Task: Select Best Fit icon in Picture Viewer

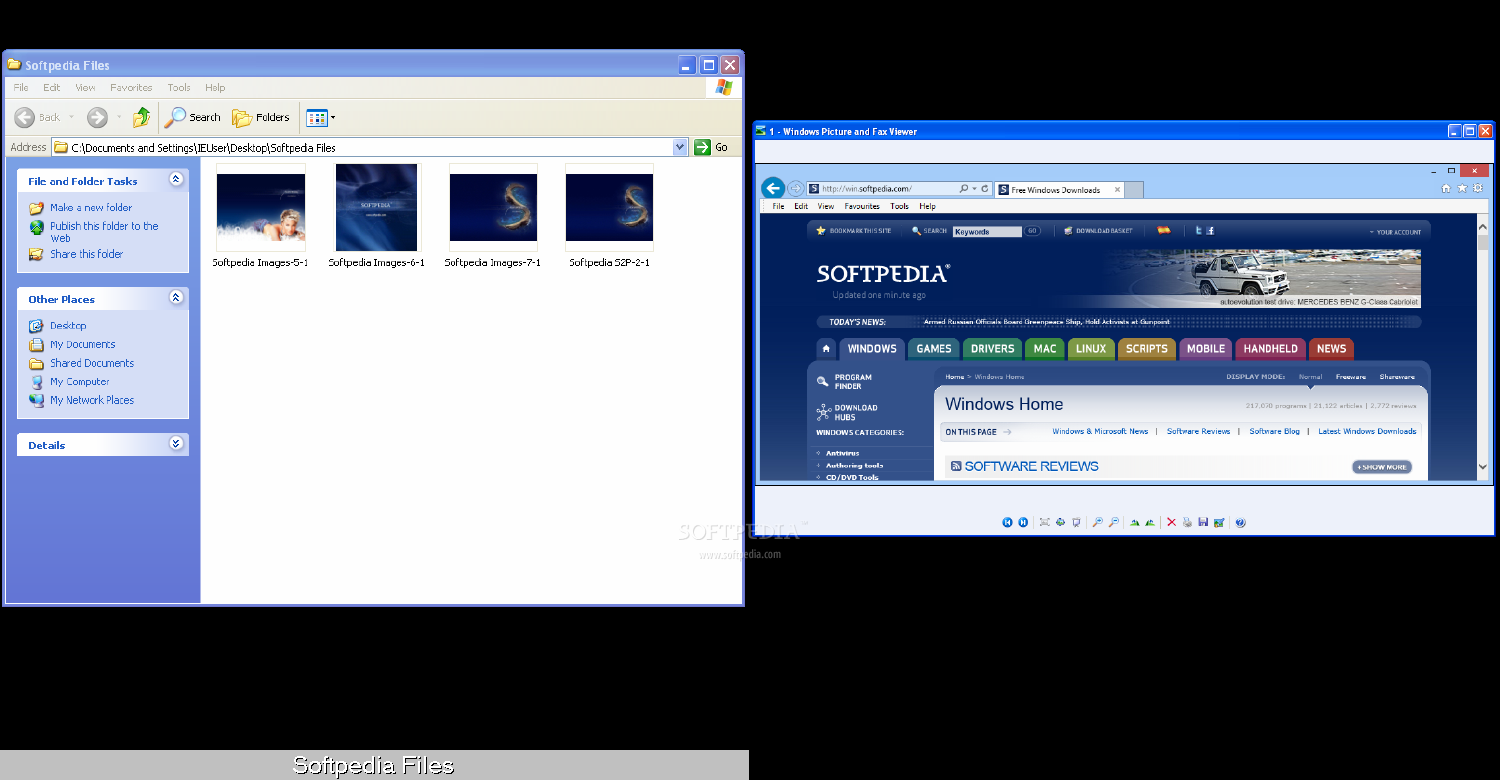Action: (x=1045, y=522)
